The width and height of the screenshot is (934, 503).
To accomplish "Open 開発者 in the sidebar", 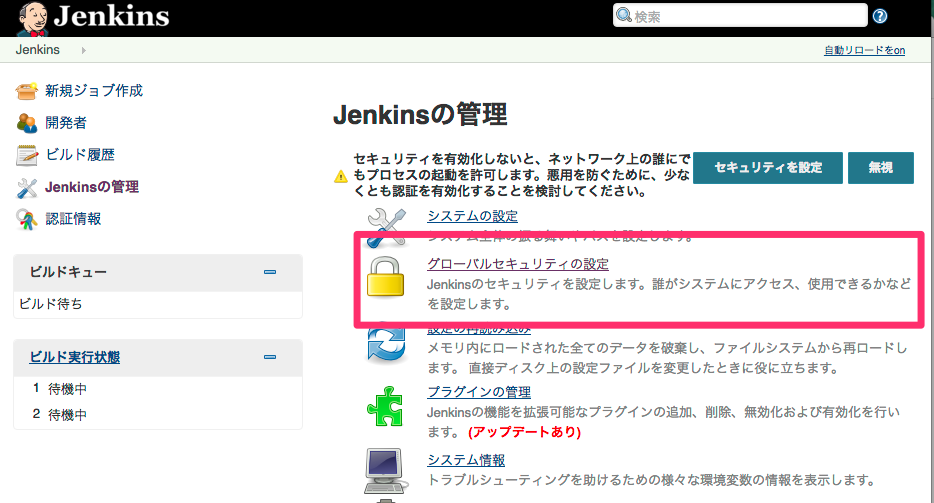I will point(66,123).
